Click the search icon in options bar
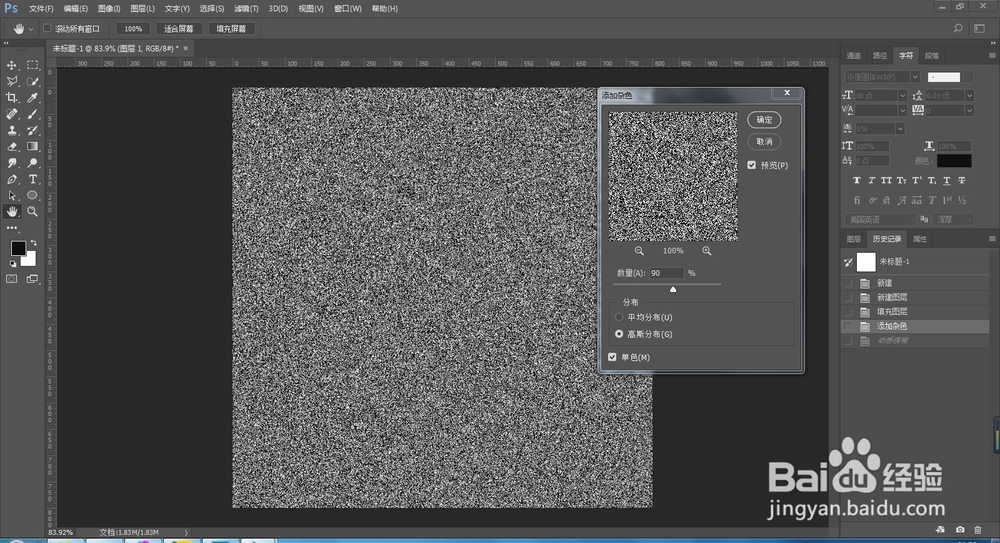Image resolution: width=1000 pixels, height=543 pixels. [958, 29]
